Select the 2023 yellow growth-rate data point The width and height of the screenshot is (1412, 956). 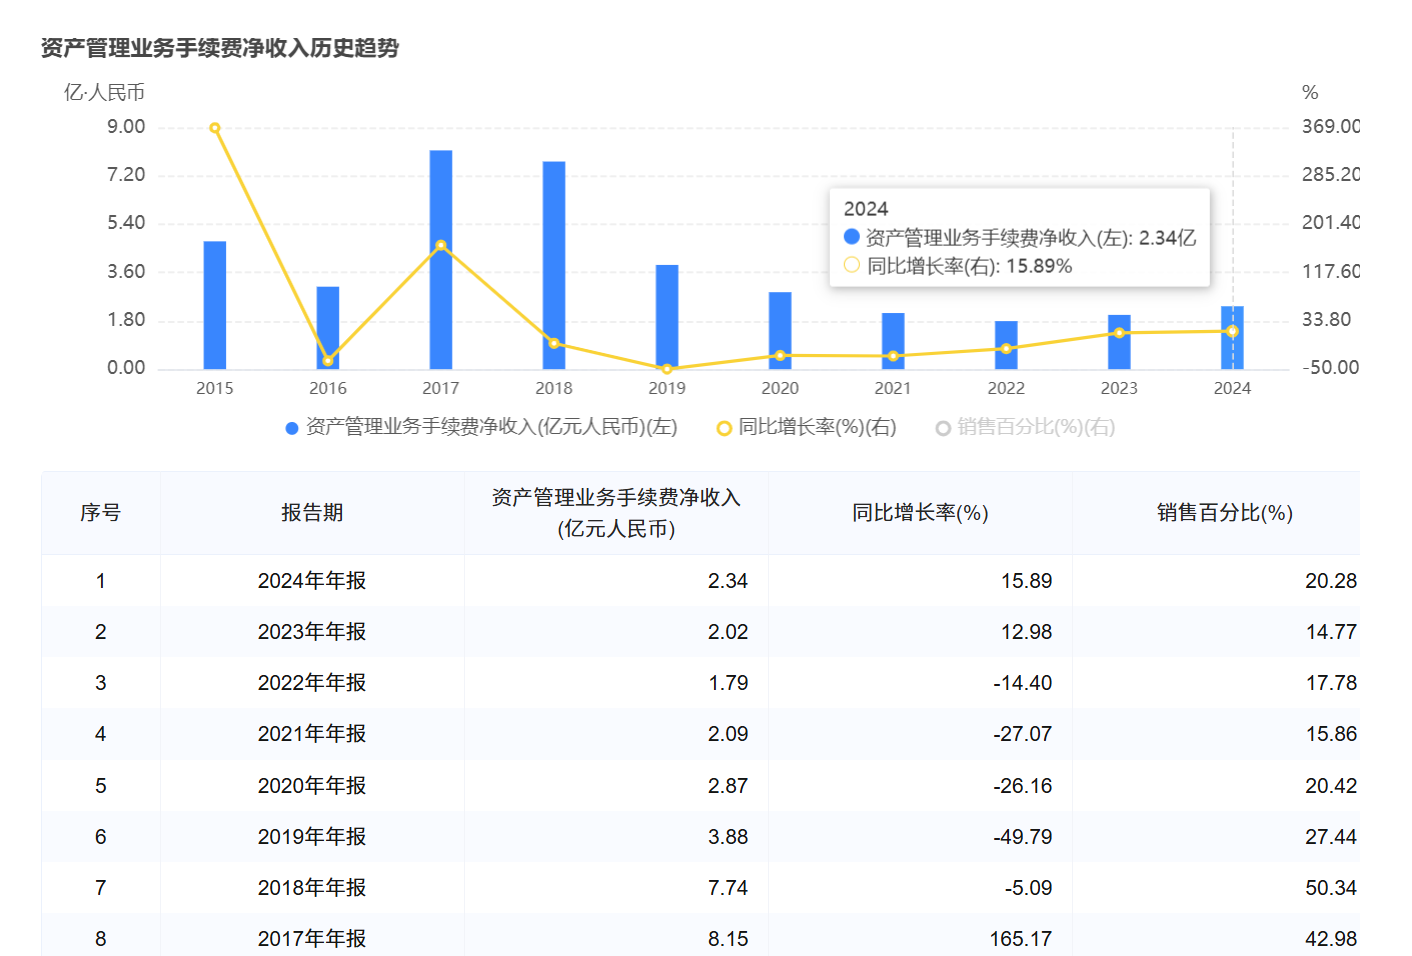pyautogui.click(x=1119, y=333)
